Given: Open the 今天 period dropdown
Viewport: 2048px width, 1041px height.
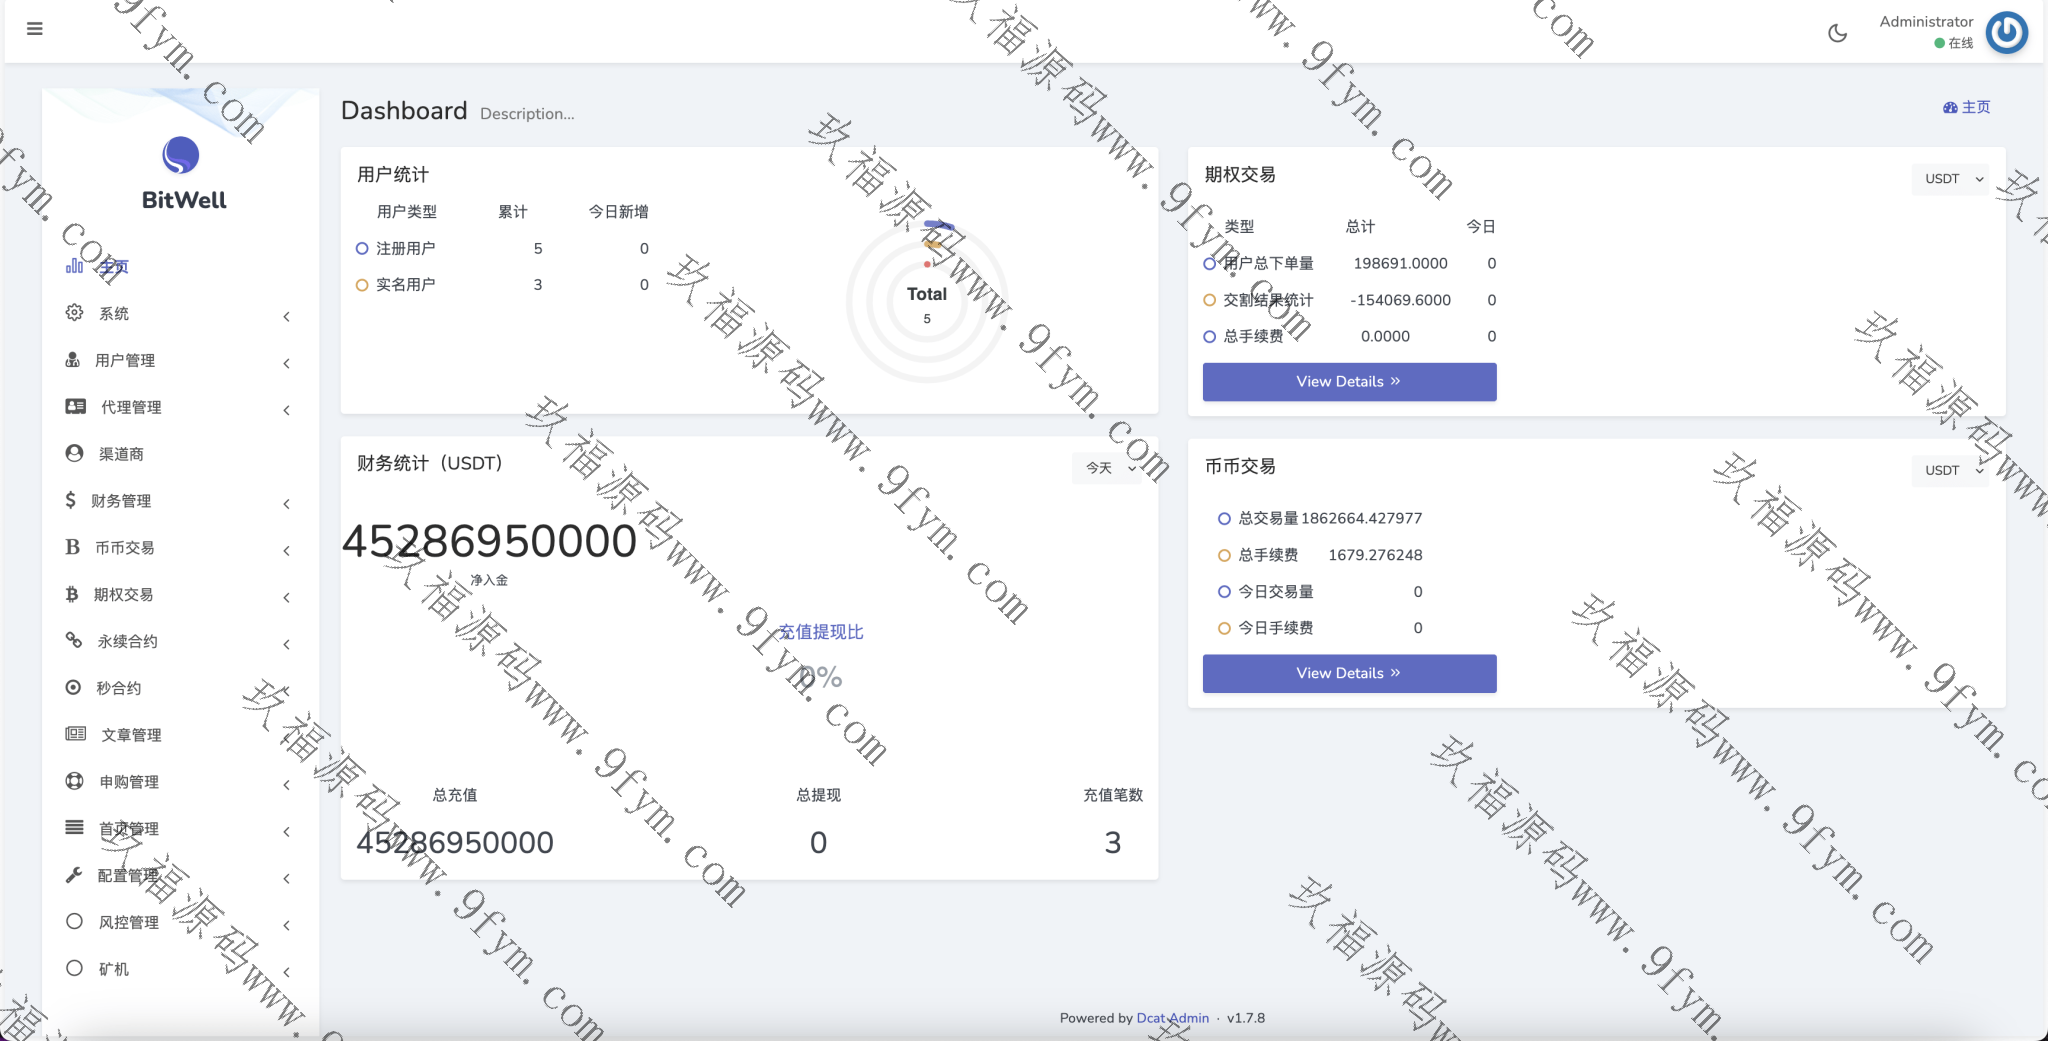Looking at the screenshot, I should click(x=1110, y=468).
